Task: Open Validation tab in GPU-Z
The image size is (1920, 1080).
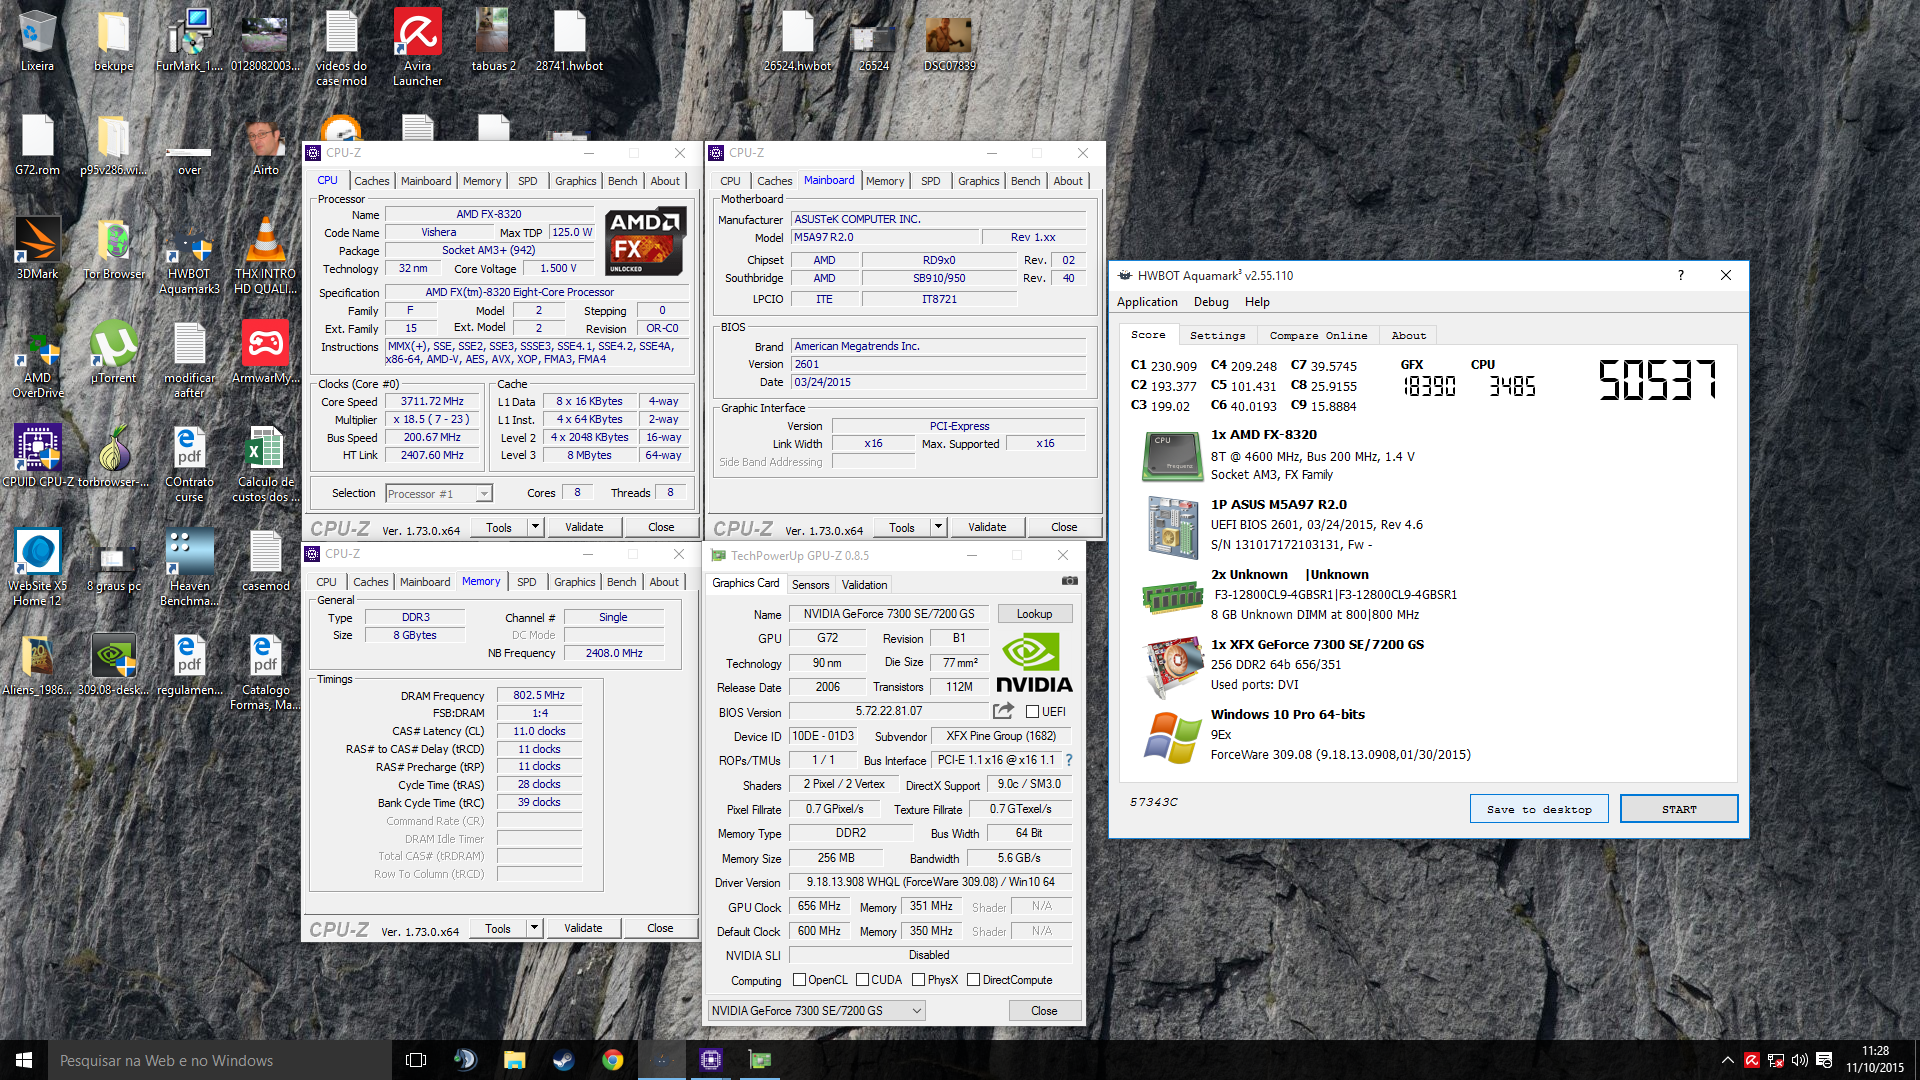Action: (x=864, y=585)
